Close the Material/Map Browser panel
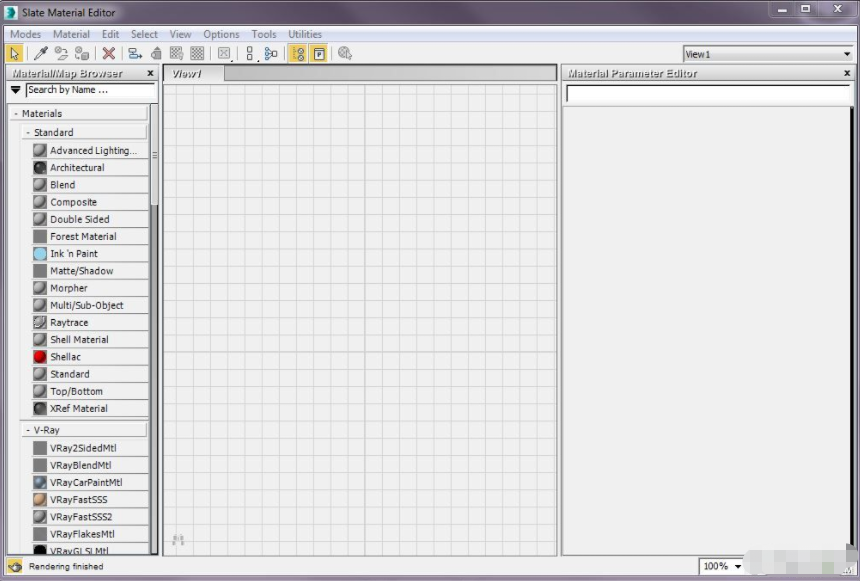Viewport: 860px width, 581px height. coord(150,73)
